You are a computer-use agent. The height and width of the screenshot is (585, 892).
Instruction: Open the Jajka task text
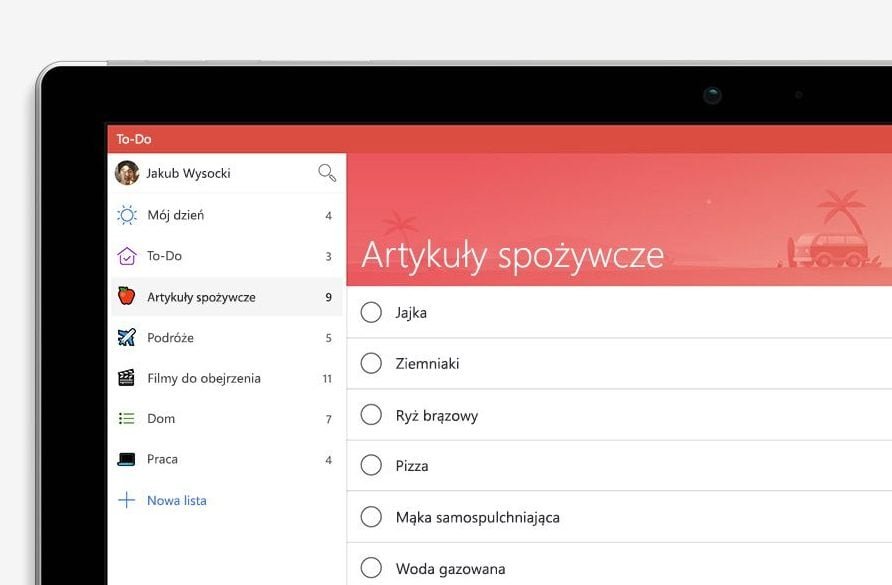coord(411,312)
